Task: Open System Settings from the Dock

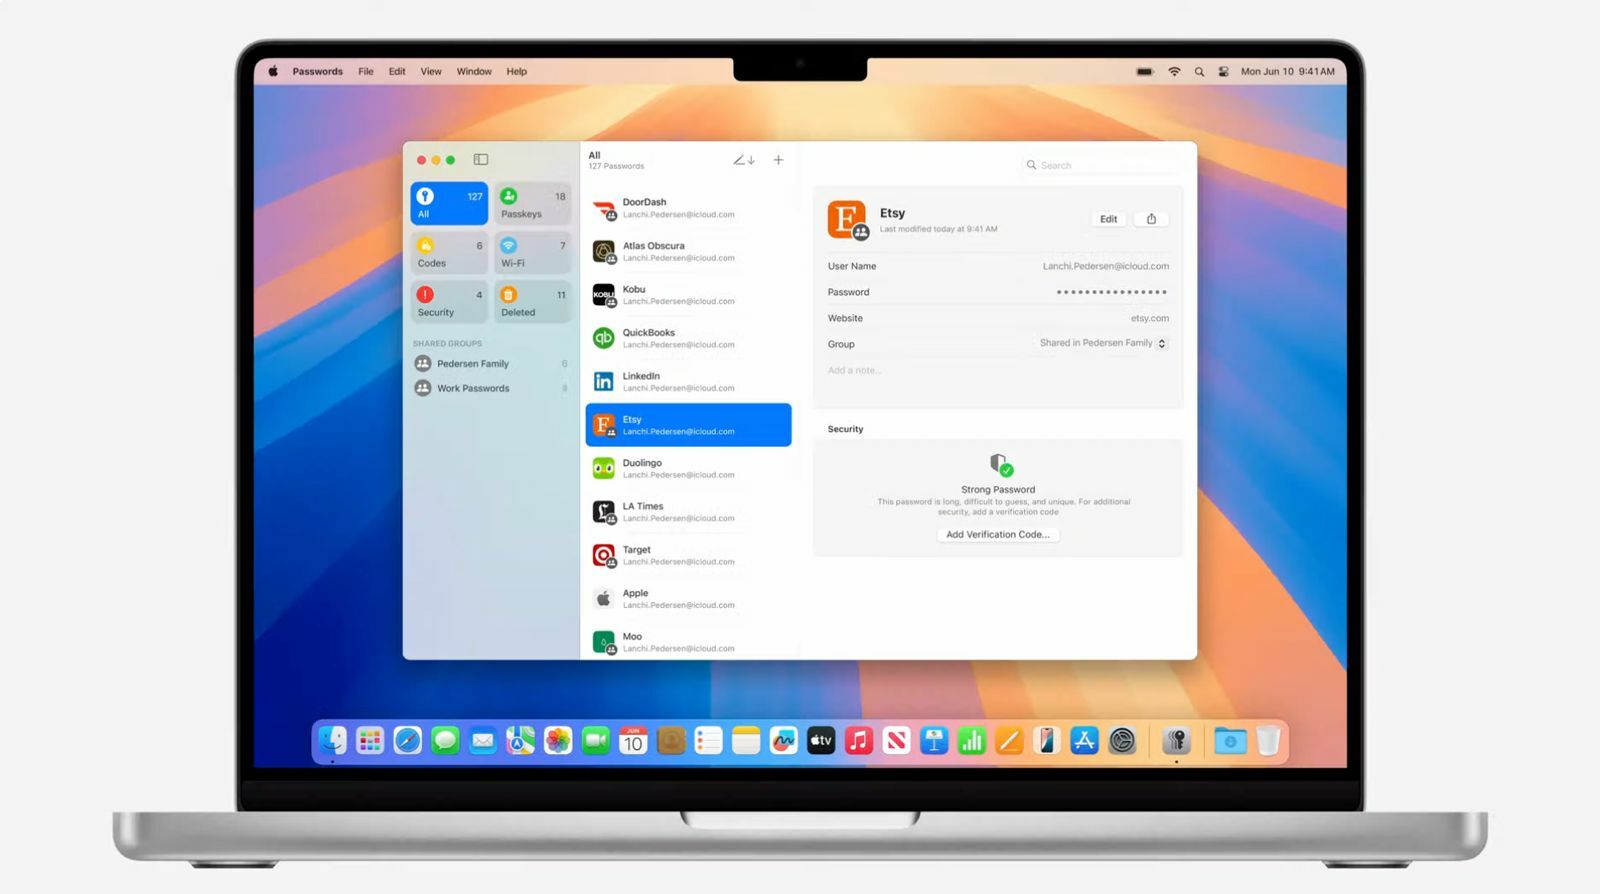Action: click(x=1122, y=741)
